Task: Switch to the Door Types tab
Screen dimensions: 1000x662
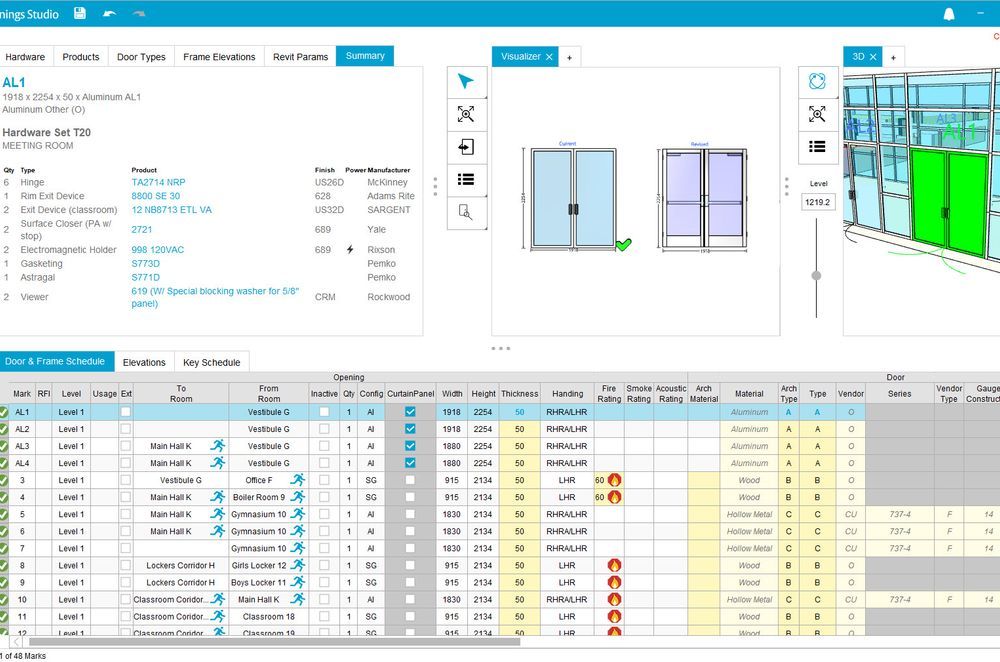Action: coord(141,57)
